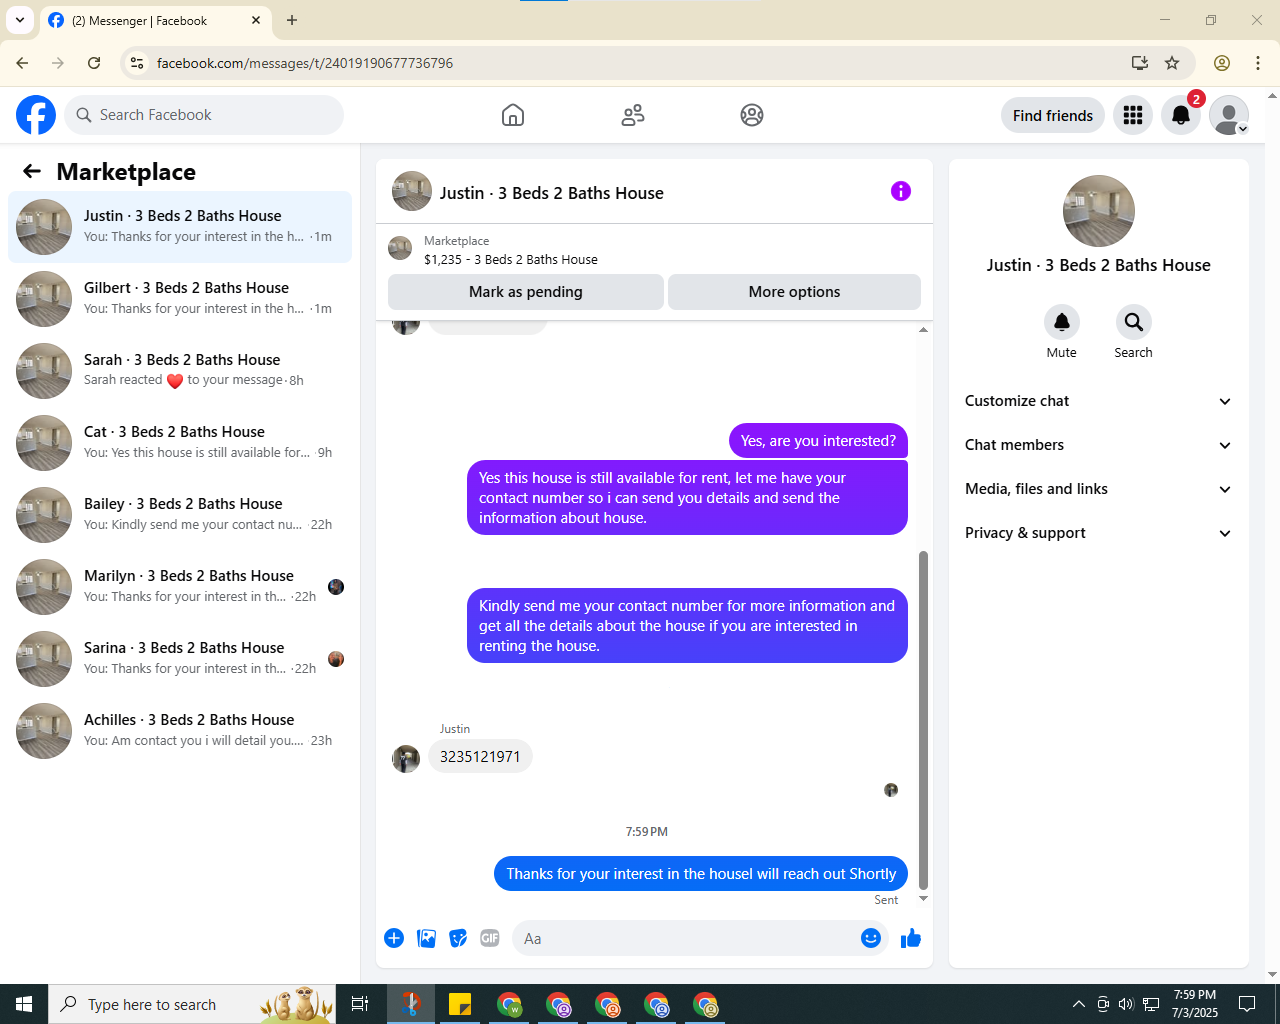Open conversation information icon

click(901, 191)
